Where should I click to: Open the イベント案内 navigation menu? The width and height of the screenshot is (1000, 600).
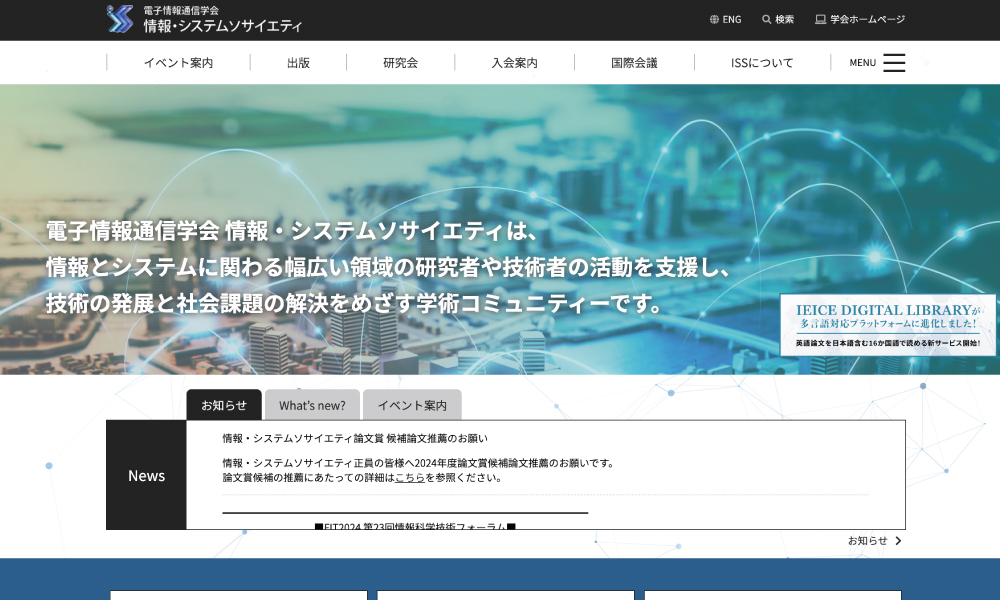click(178, 63)
